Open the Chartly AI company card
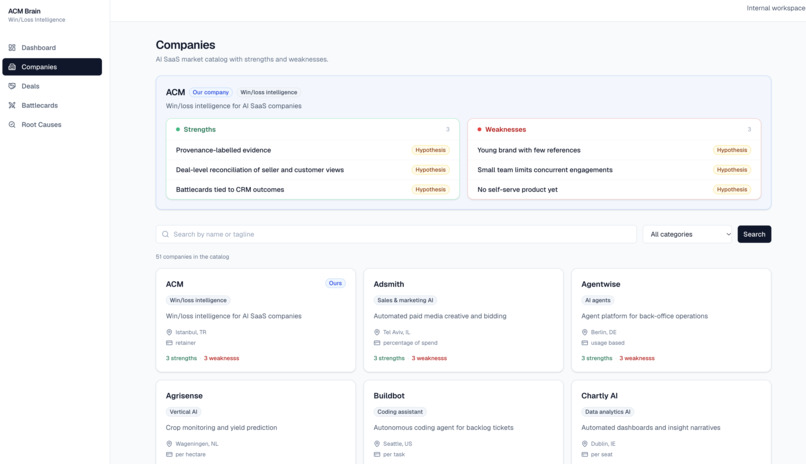Image resolution: width=806 pixels, height=464 pixels. (671, 422)
